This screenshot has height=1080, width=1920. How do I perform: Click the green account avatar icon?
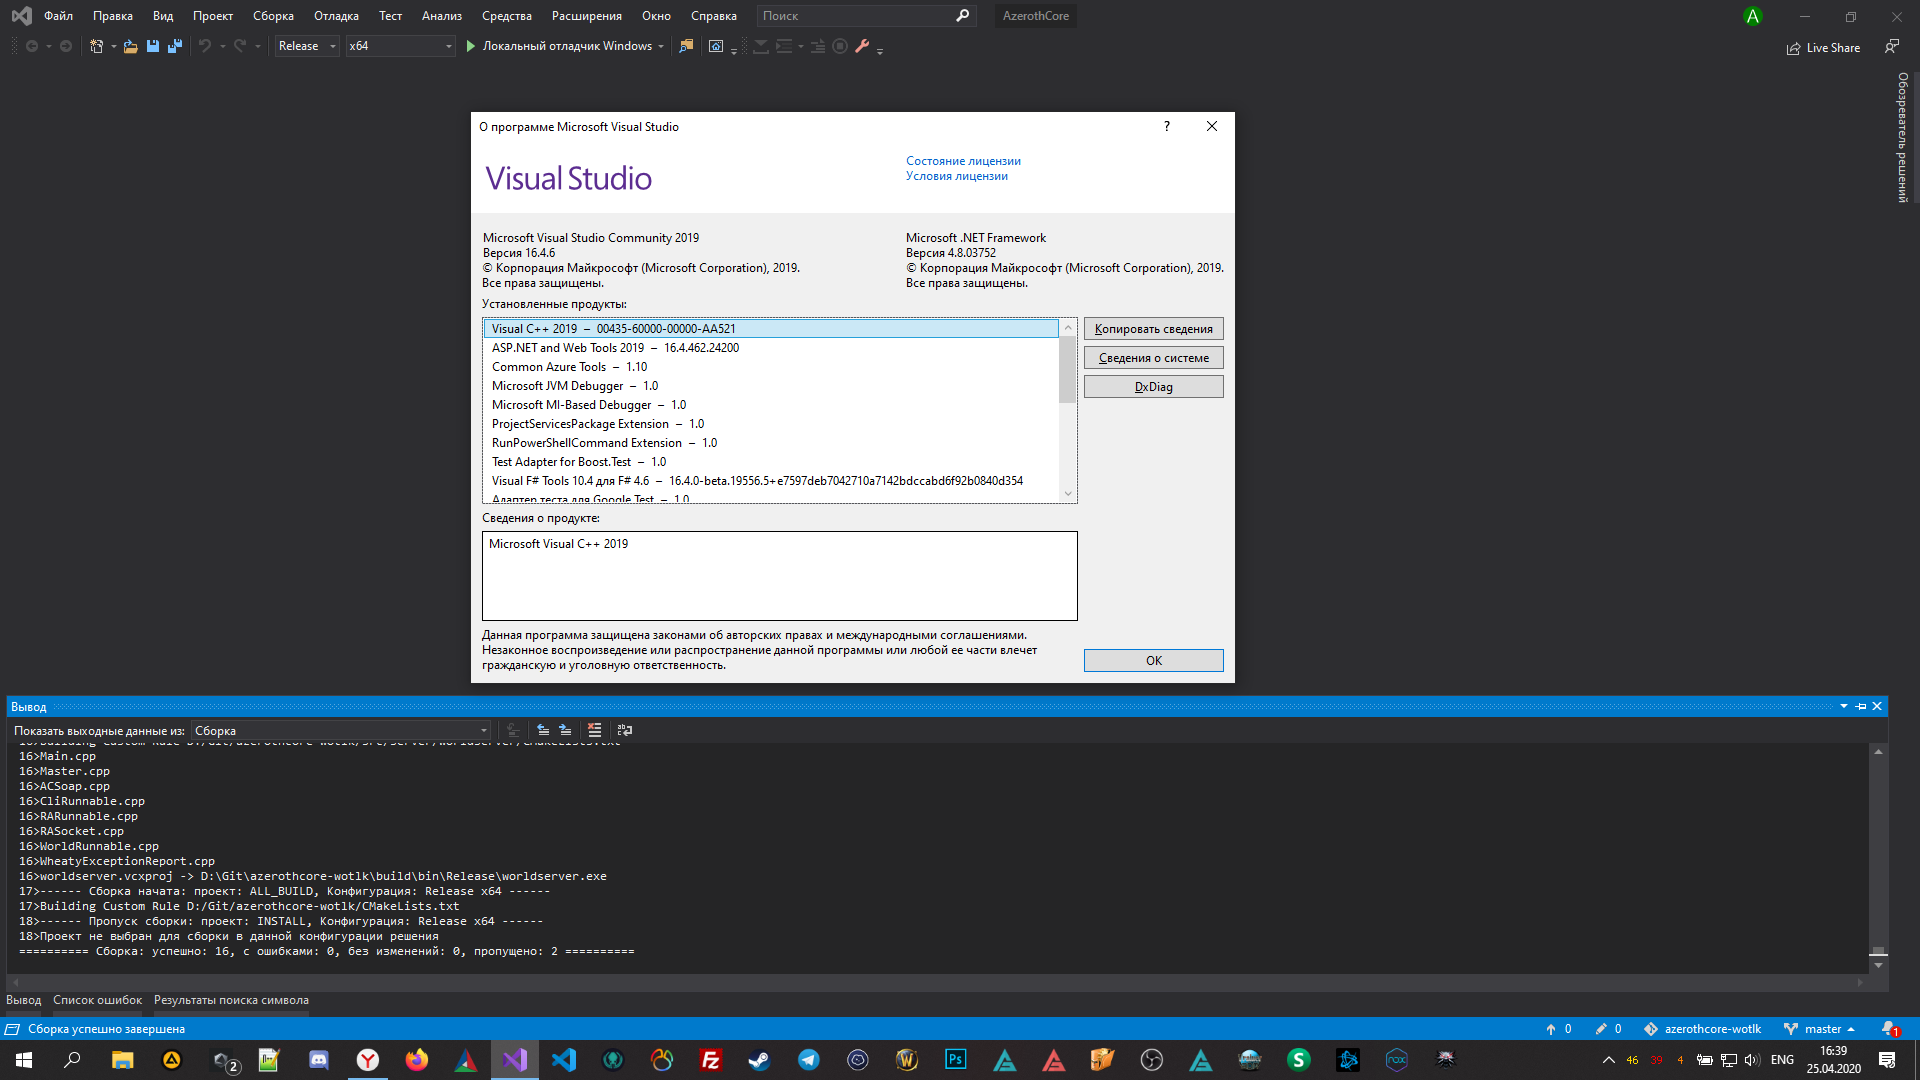(x=1753, y=16)
